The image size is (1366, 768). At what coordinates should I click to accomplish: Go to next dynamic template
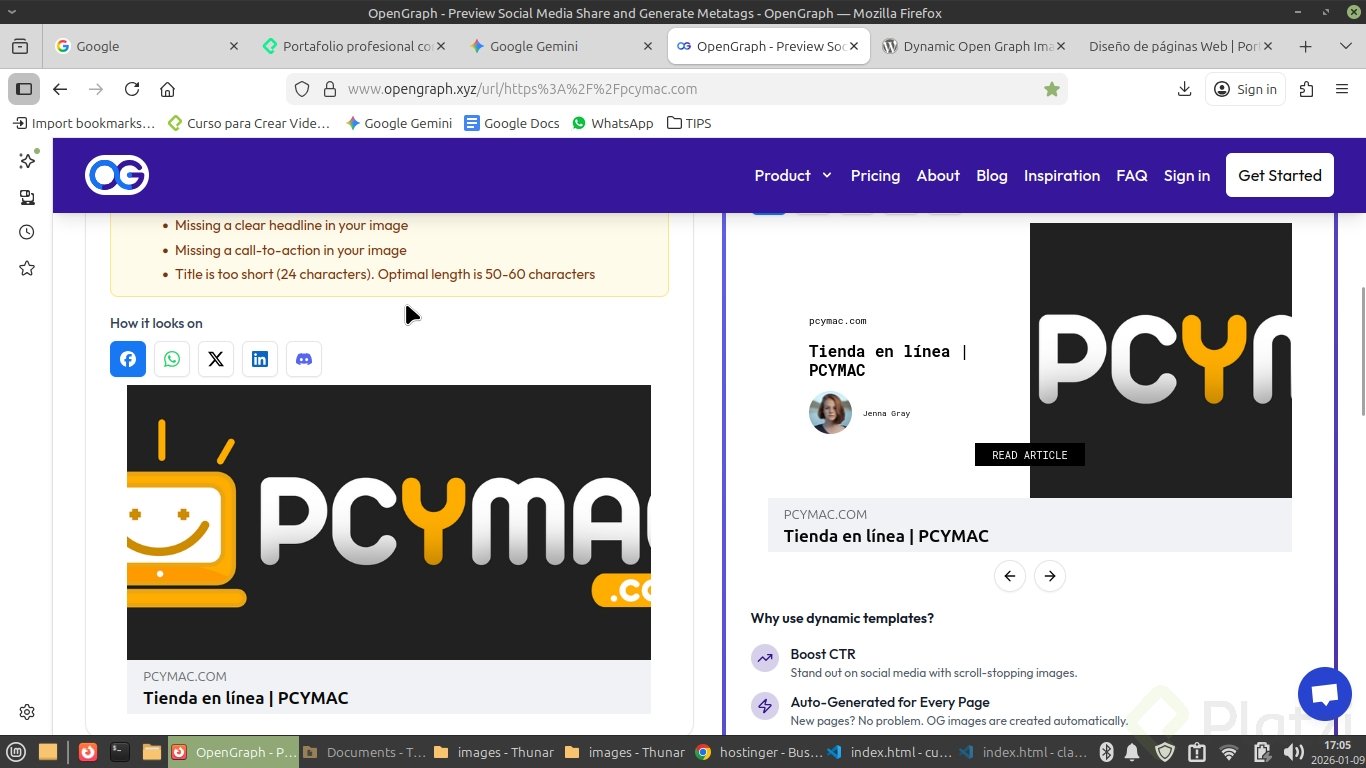(x=1050, y=576)
